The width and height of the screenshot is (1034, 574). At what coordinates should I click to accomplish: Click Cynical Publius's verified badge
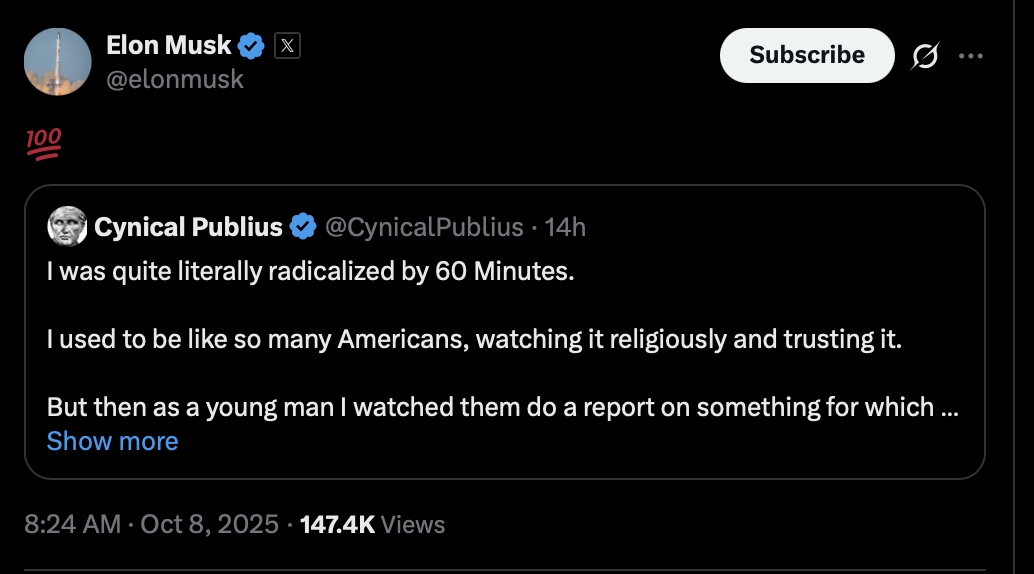point(303,228)
